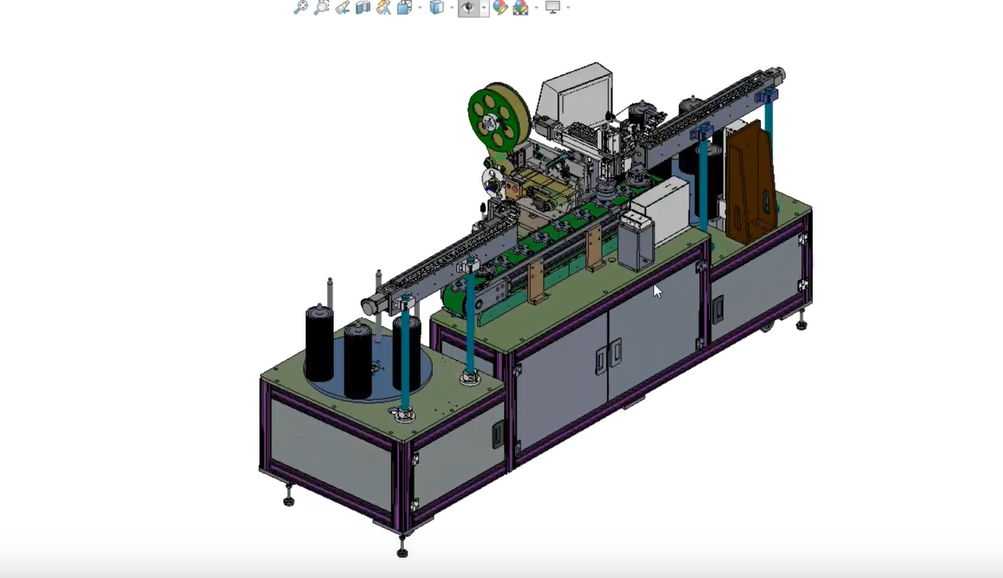Expand the View Orientation dropdown arrow
Screen dimensions: 1003x578
[420, 7]
